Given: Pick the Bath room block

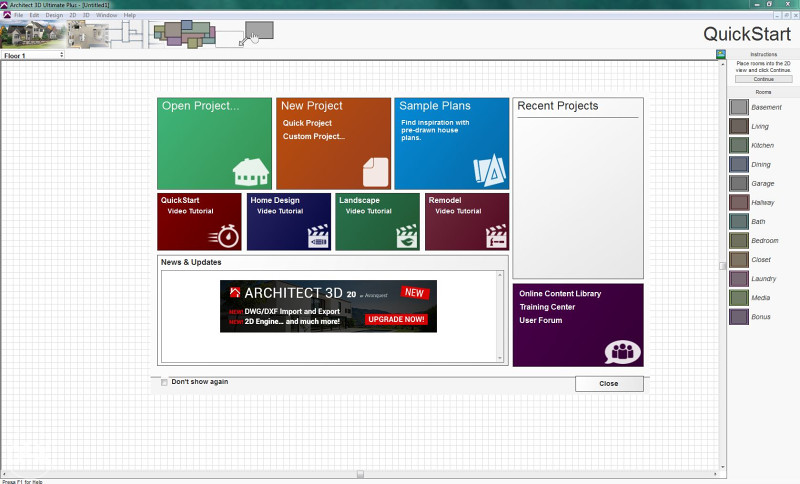Looking at the screenshot, I should click(738, 221).
